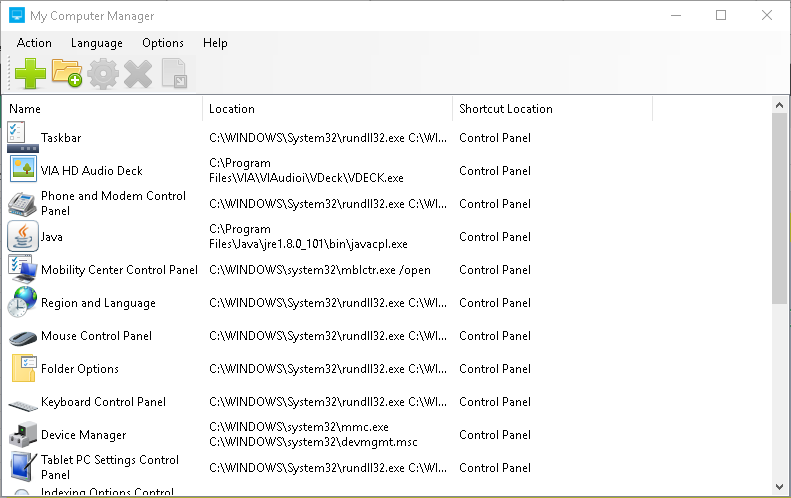Click the Mobility Center laptop icon

23,269
